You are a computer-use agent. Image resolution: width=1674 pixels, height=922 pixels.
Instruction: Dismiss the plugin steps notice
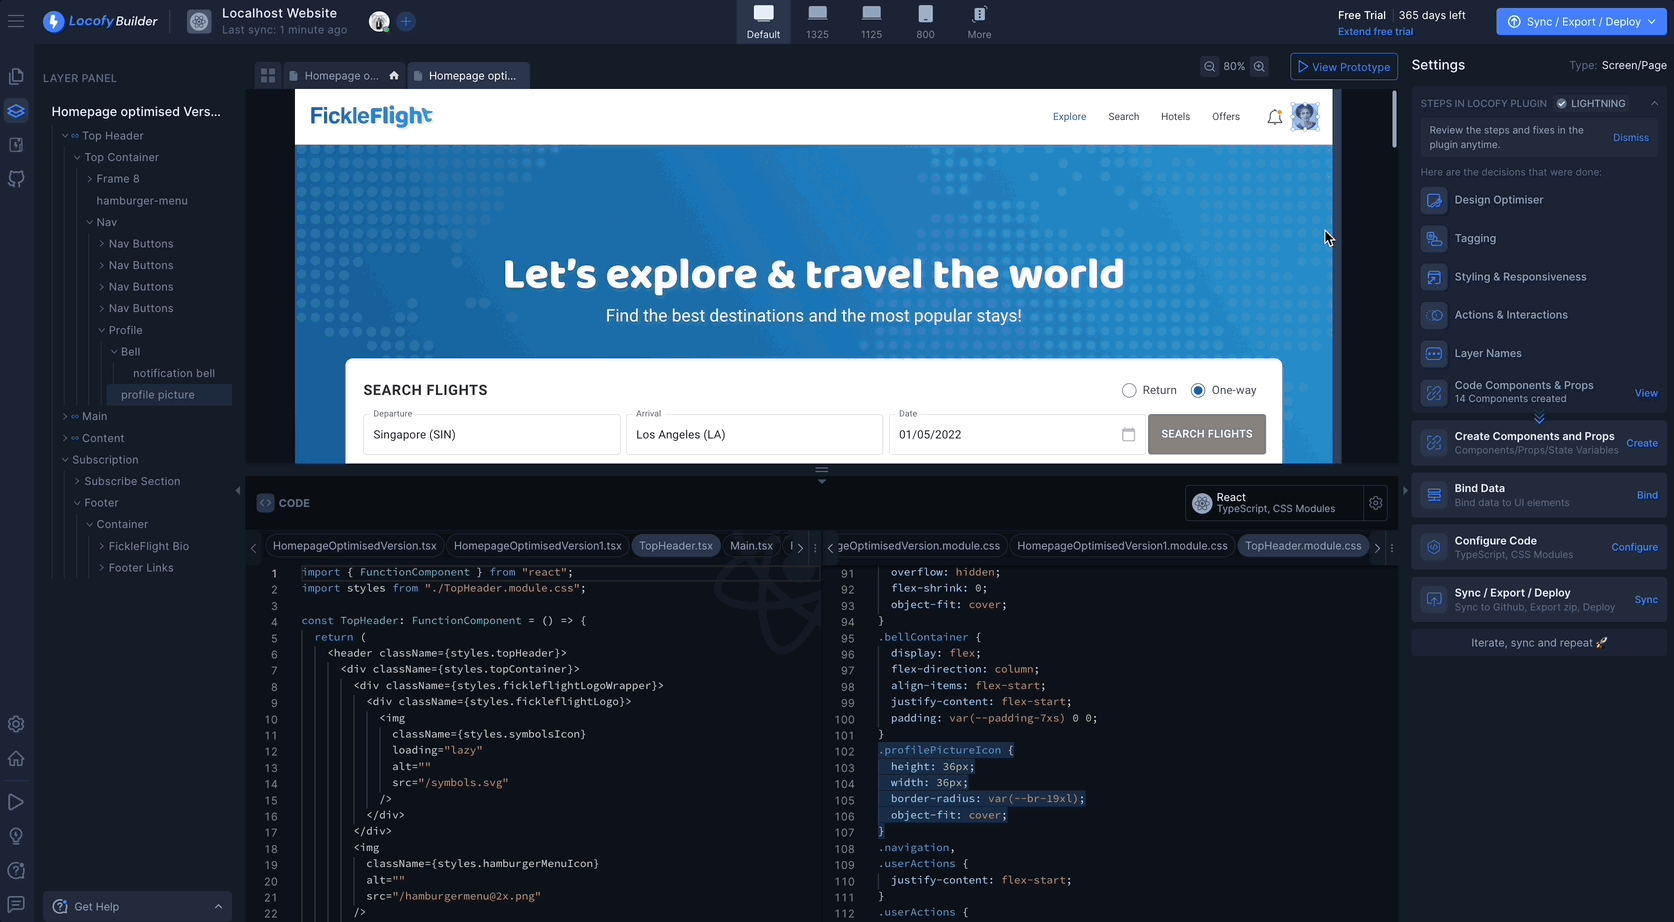tap(1630, 138)
